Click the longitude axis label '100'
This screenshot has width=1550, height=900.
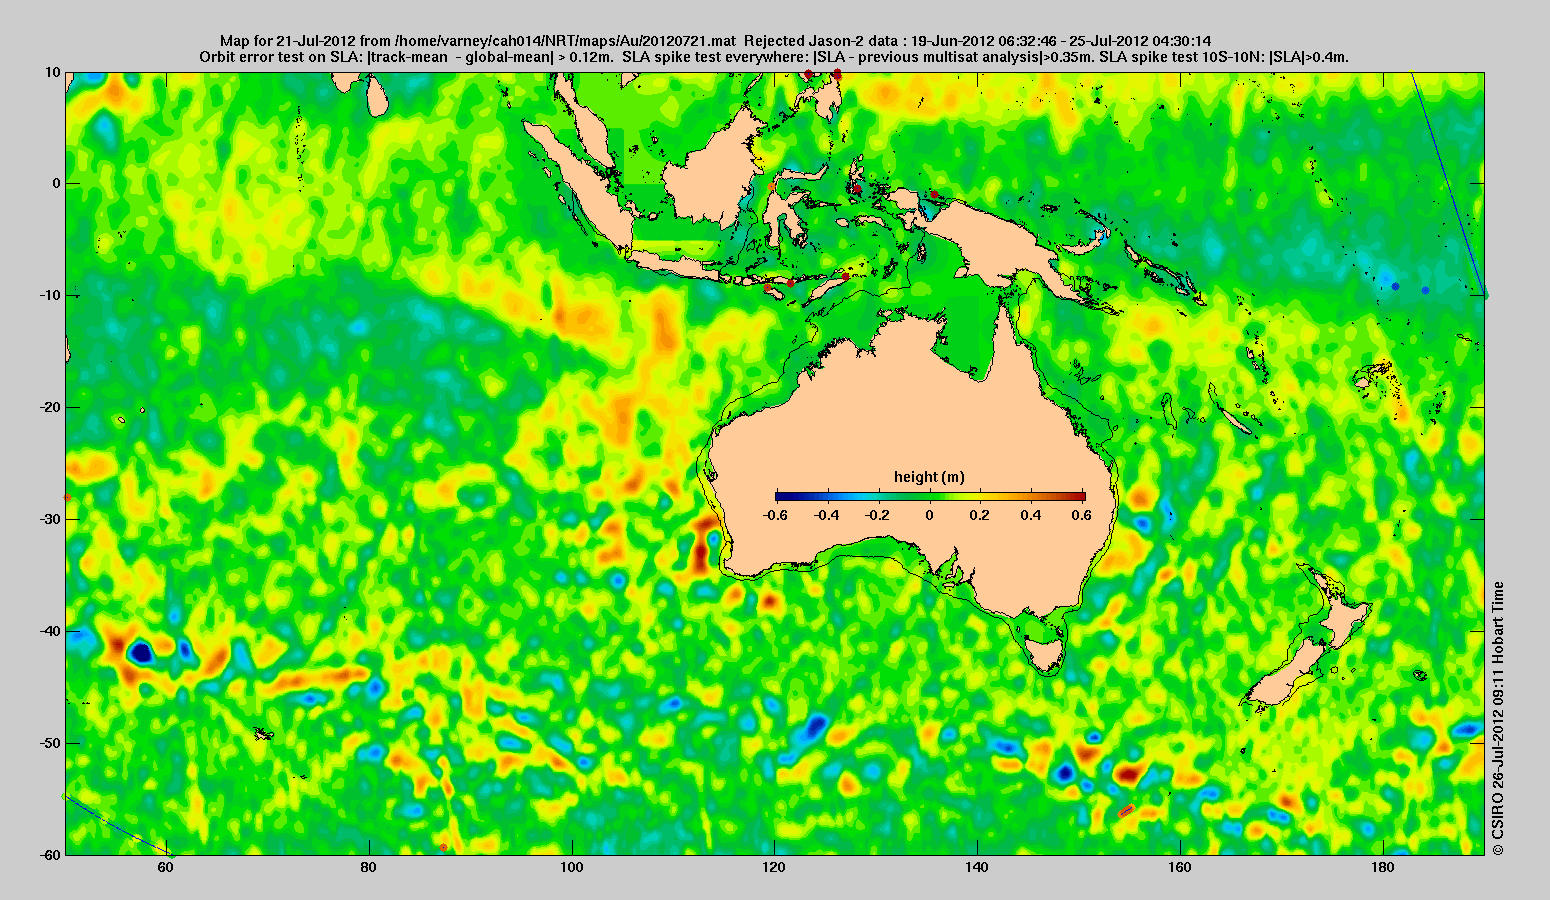tap(572, 868)
